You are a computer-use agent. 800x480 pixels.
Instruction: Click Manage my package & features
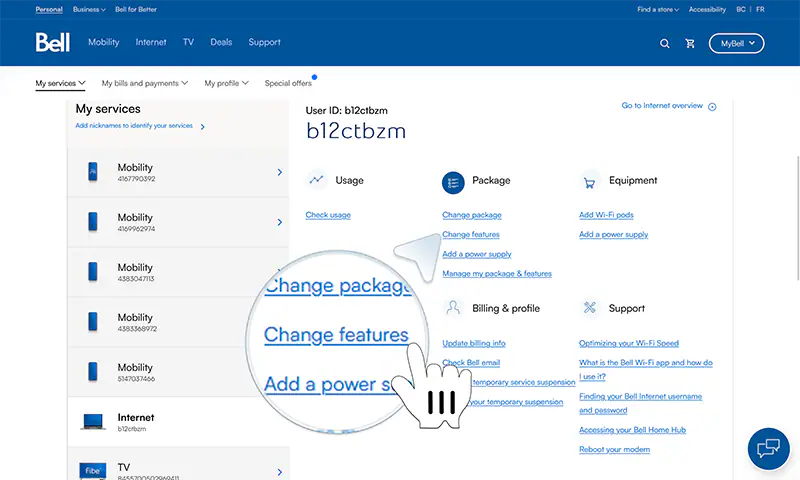tap(497, 273)
